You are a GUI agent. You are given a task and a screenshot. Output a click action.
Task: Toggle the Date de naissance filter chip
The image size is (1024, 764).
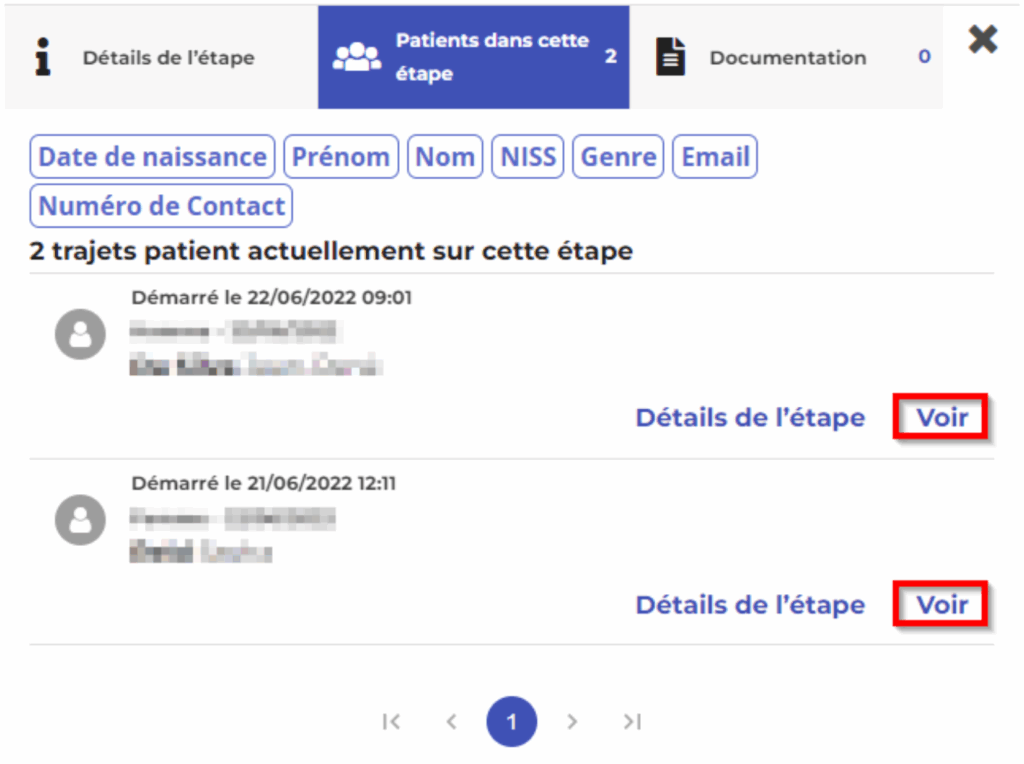[x=152, y=157]
